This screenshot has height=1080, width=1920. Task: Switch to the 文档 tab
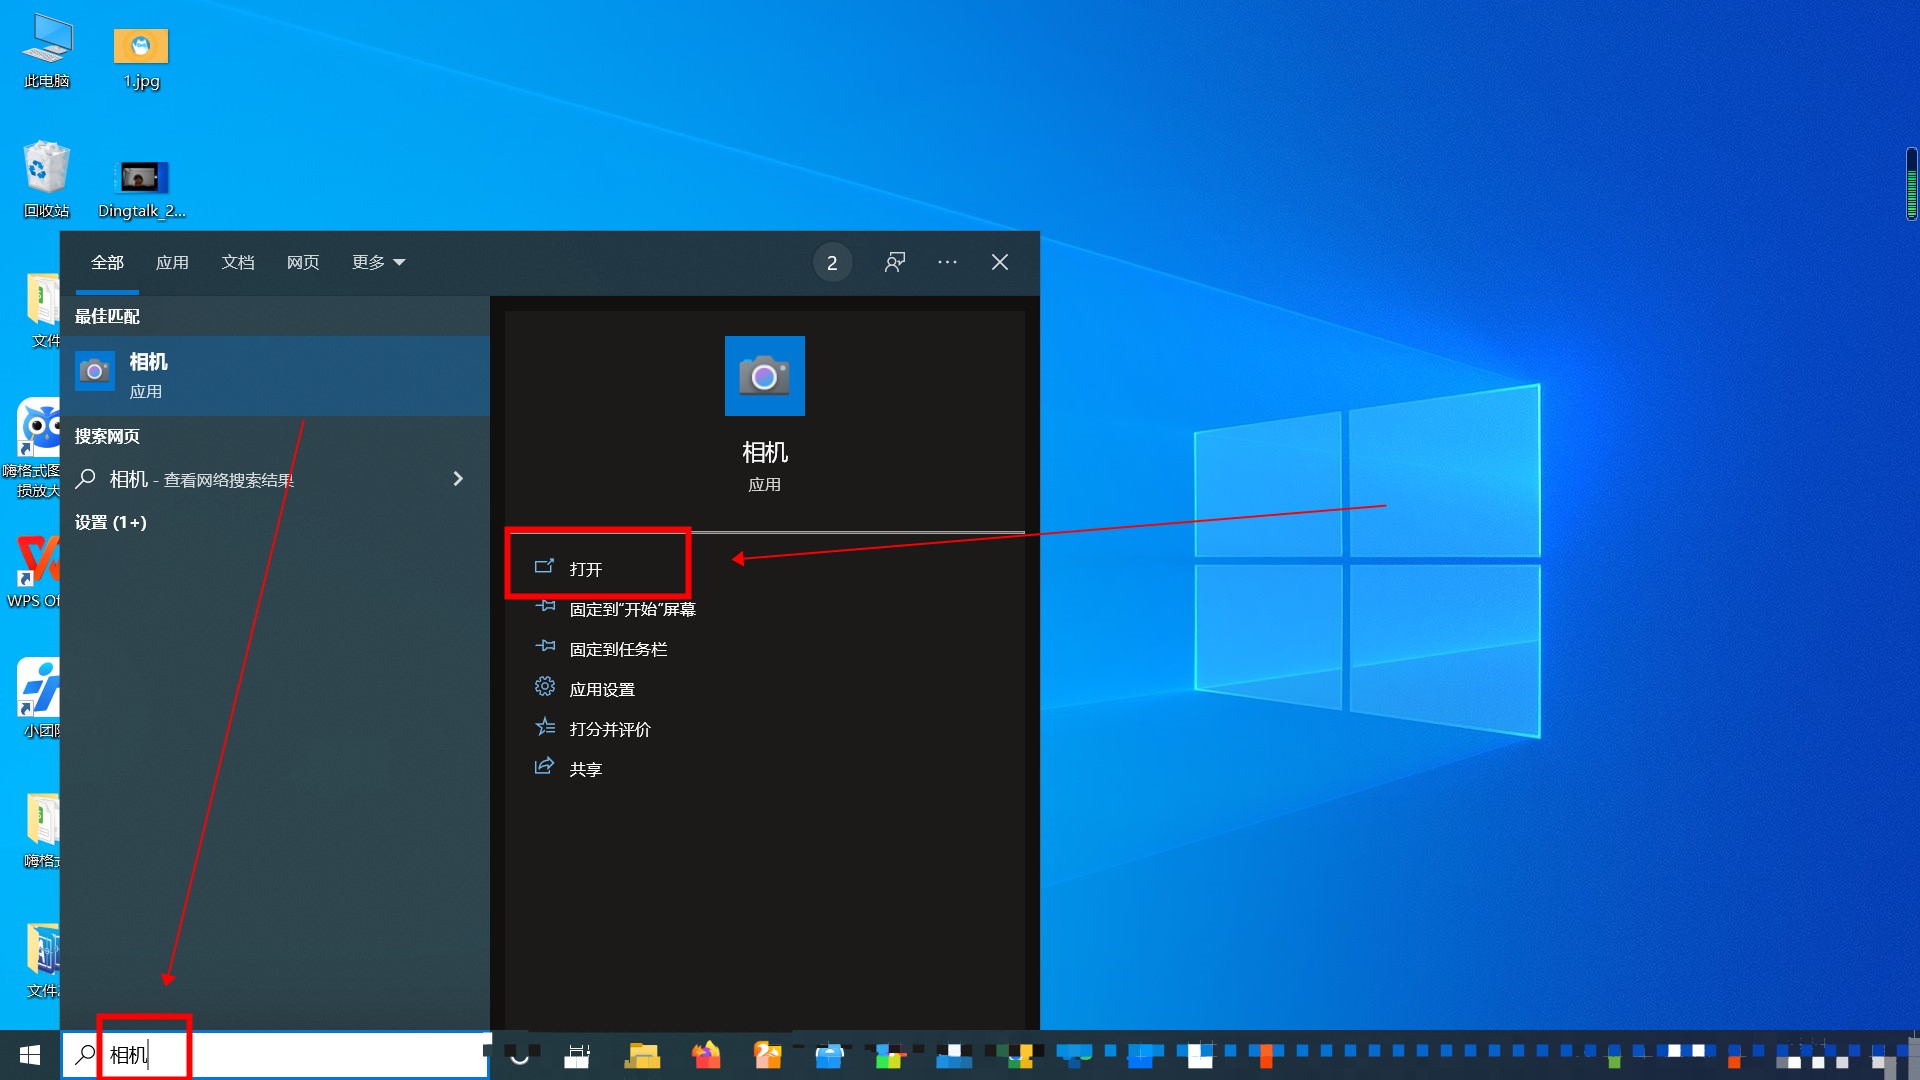tap(238, 262)
